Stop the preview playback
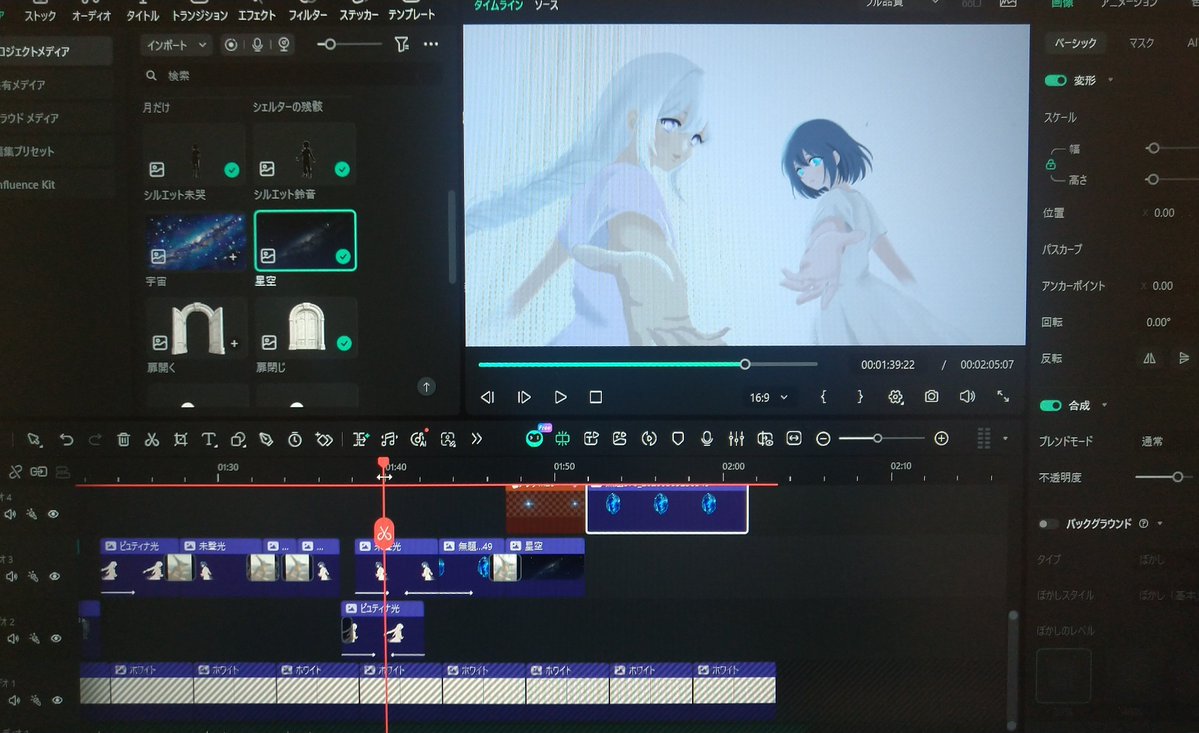1199x733 pixels. click(x=596, y=397)
